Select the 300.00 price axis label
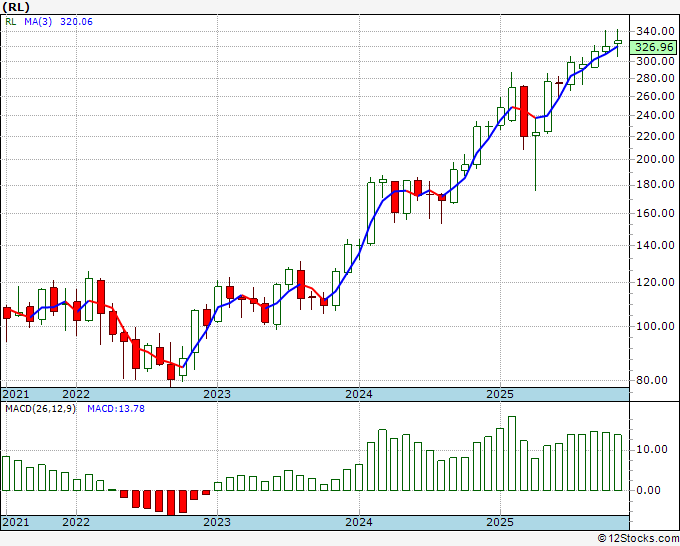The image size is (680, 546). 655,61
